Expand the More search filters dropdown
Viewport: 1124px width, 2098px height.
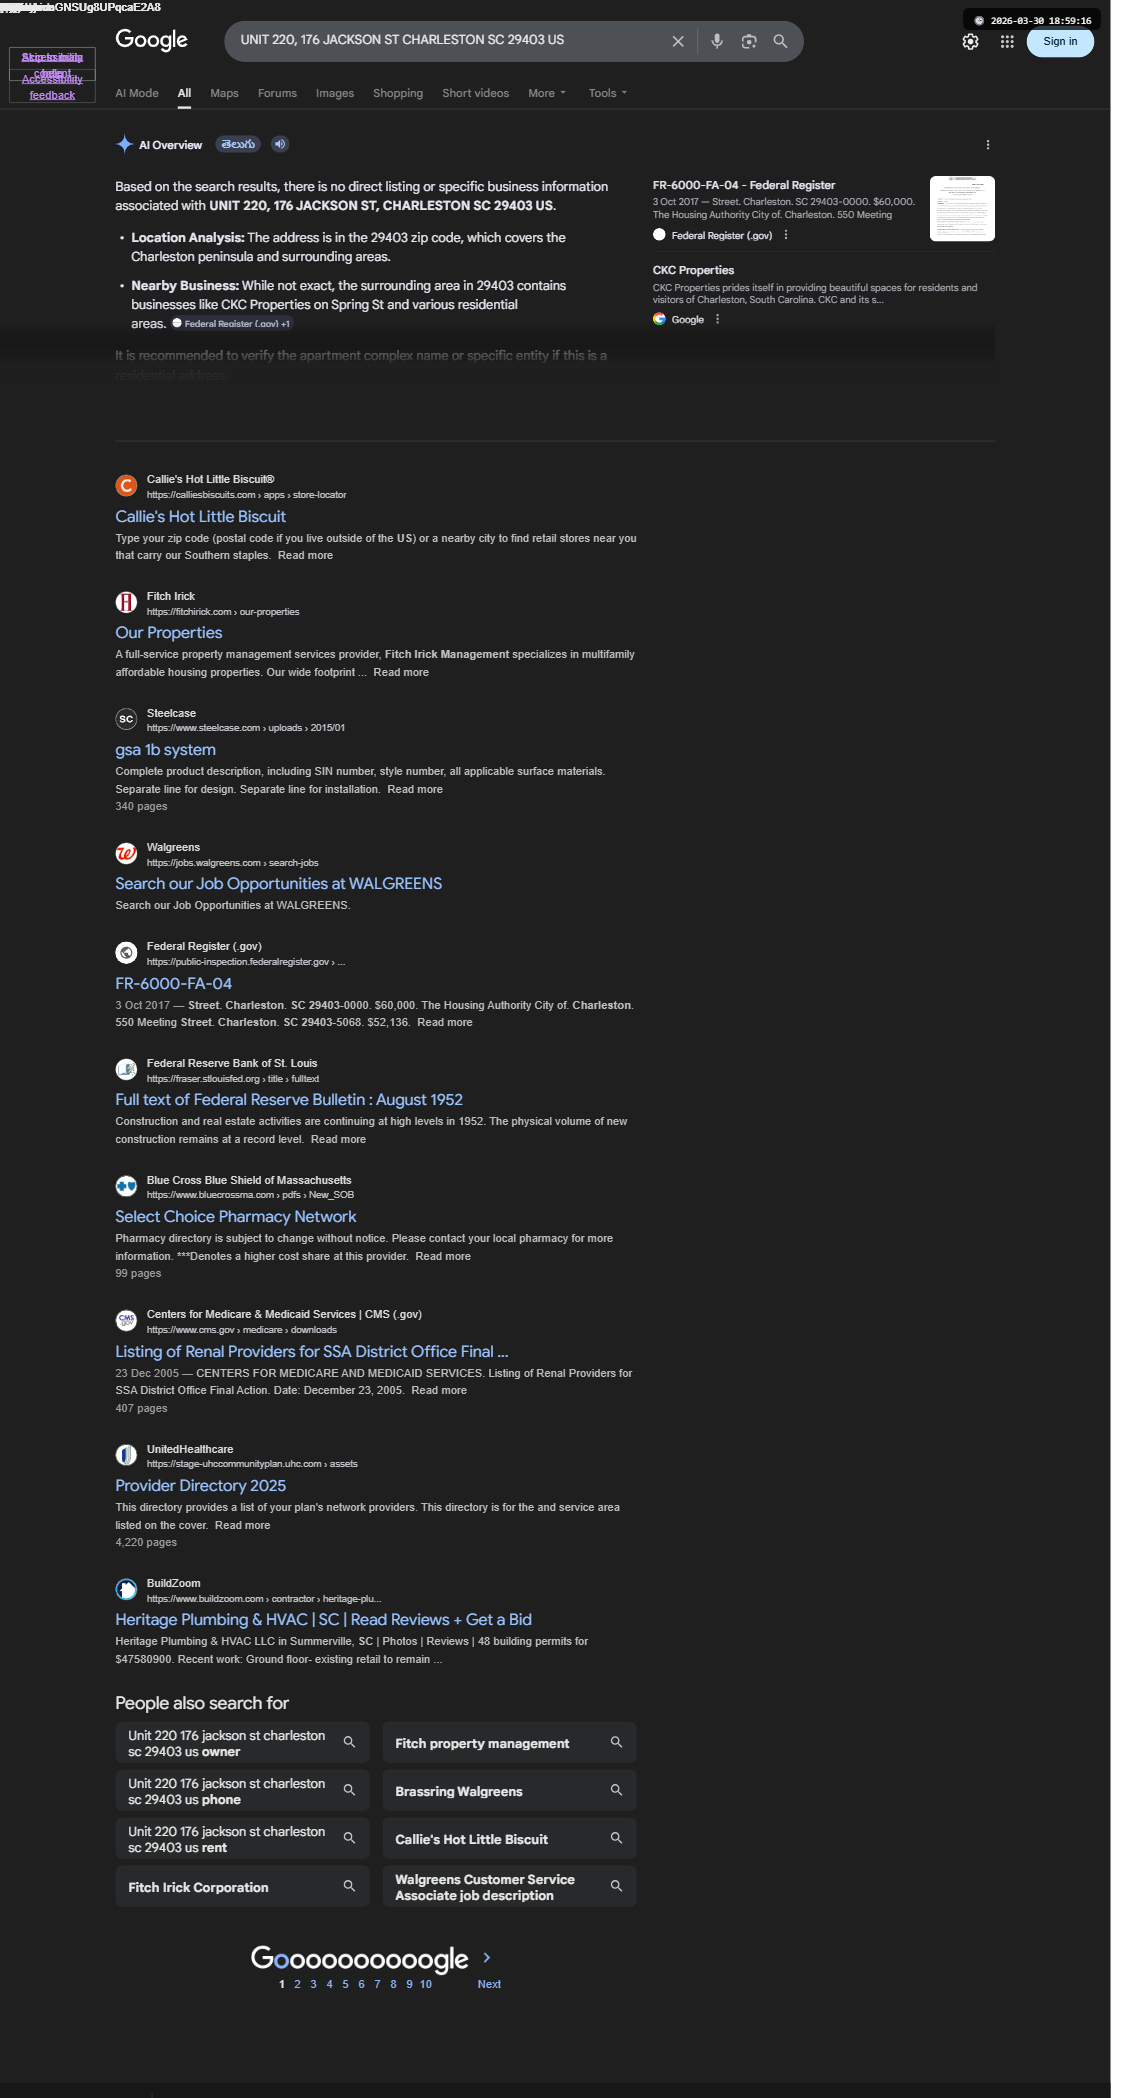[x=547, y=93]
